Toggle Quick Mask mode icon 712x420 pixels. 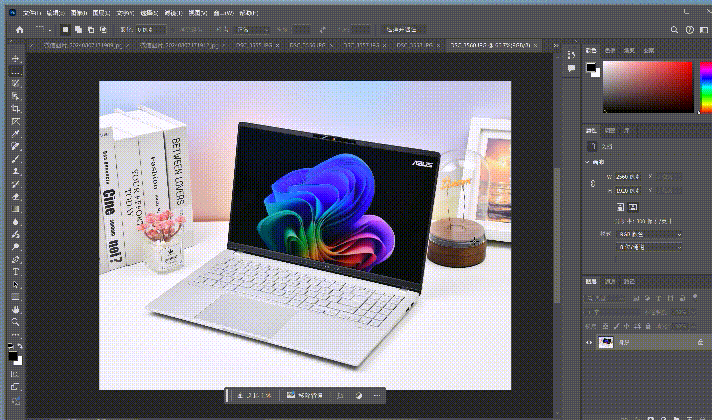pyautogui.click(x=15, y=374)
